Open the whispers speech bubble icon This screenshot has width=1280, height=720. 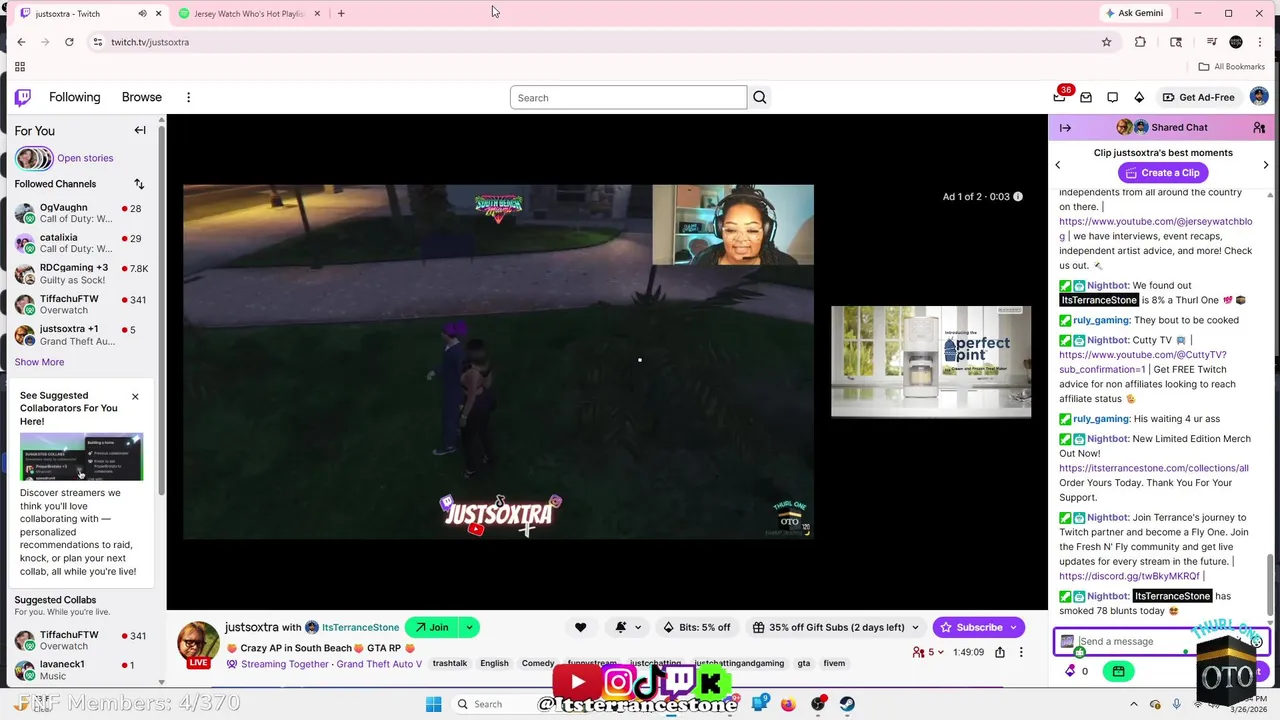(x=1113, y=97)
